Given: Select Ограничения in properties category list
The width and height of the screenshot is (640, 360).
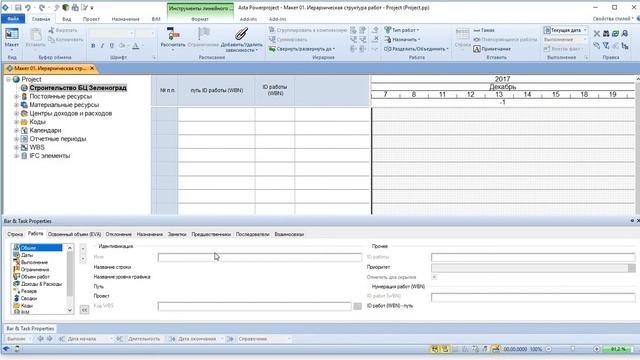Looking at the screenshot, I should (35, 269).
